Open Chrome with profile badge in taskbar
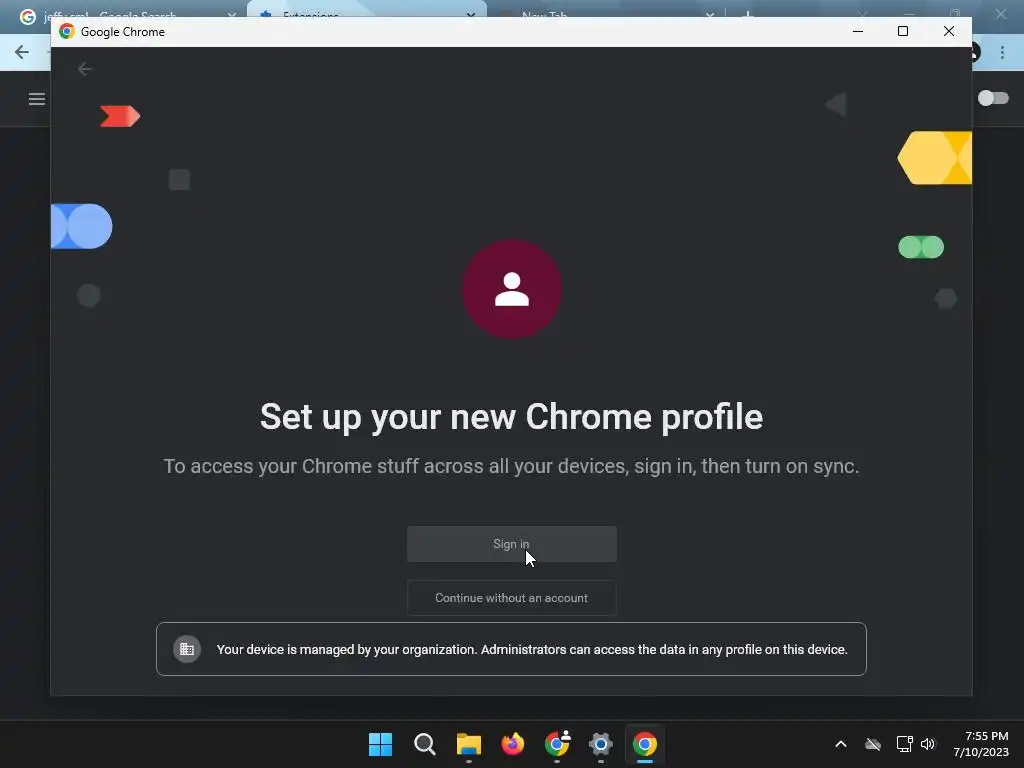1024x768 pixels. pos(557,744)
